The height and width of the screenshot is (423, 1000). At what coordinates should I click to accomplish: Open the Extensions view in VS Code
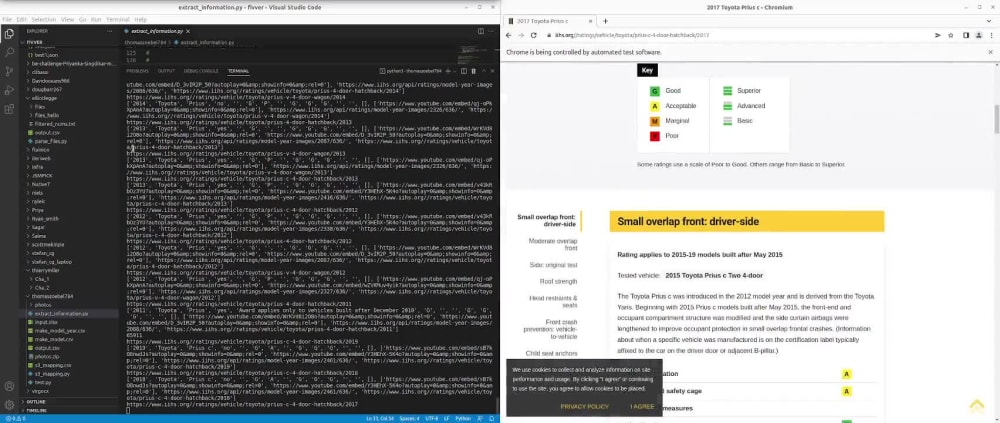pos(9,109)
